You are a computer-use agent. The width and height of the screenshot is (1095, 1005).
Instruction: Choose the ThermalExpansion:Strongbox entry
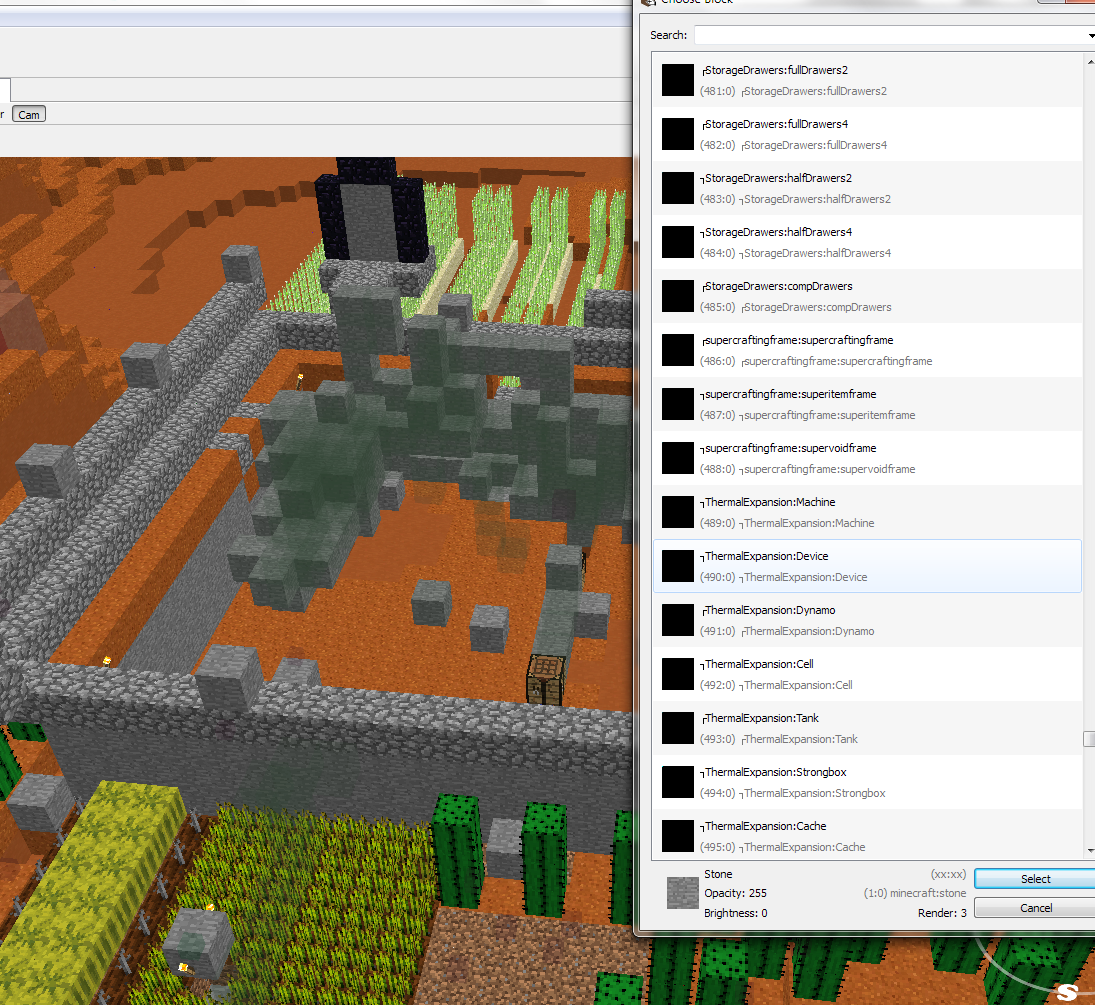(867, 782)
